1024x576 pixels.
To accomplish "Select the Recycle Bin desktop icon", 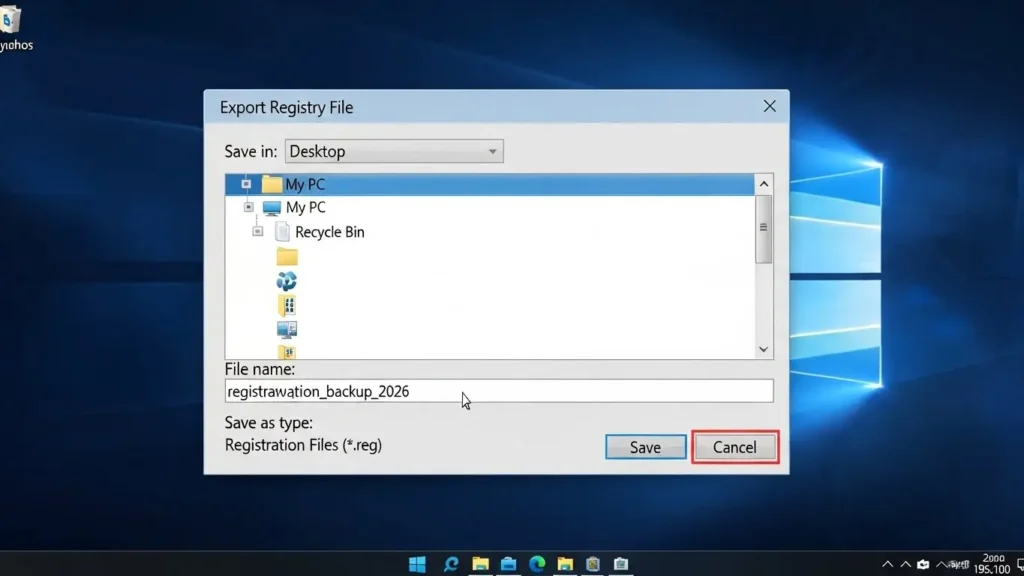I will (14, 24).
